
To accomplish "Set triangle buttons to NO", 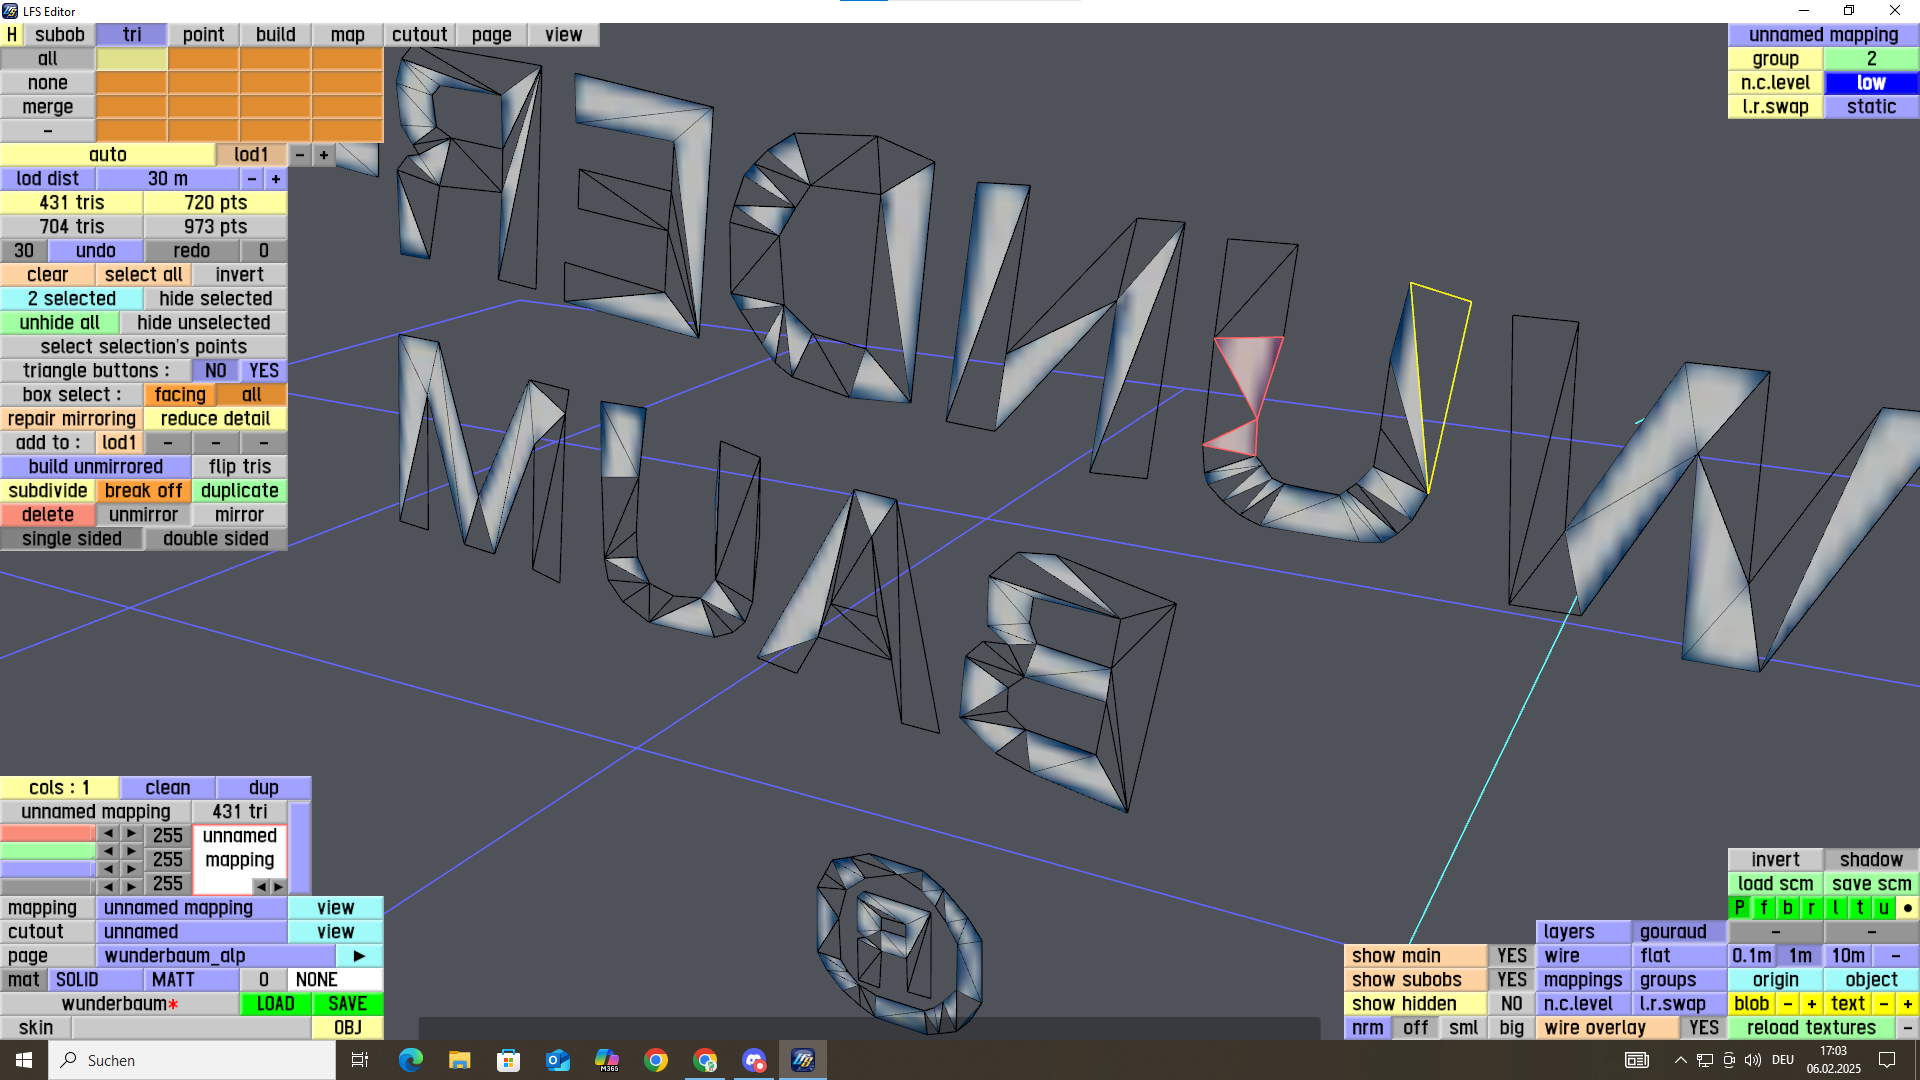I will (215, 371).
